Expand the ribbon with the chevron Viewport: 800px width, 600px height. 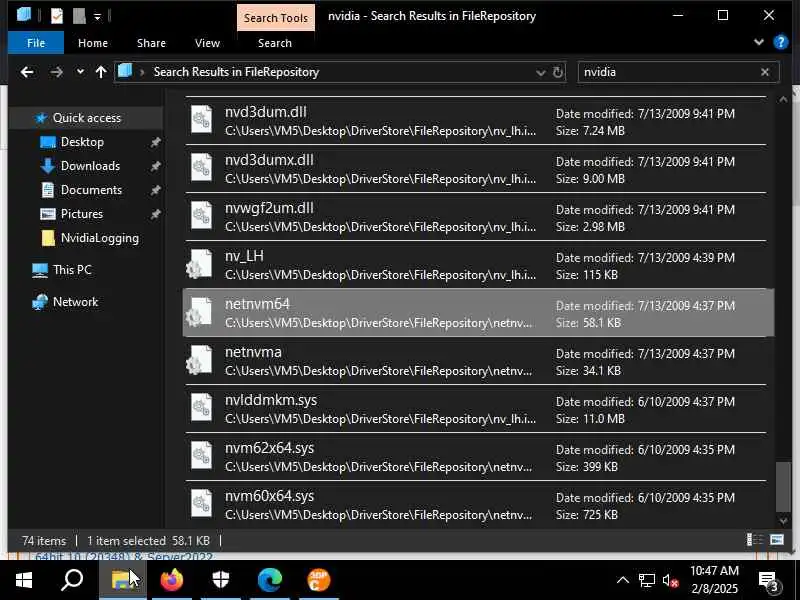759,42
